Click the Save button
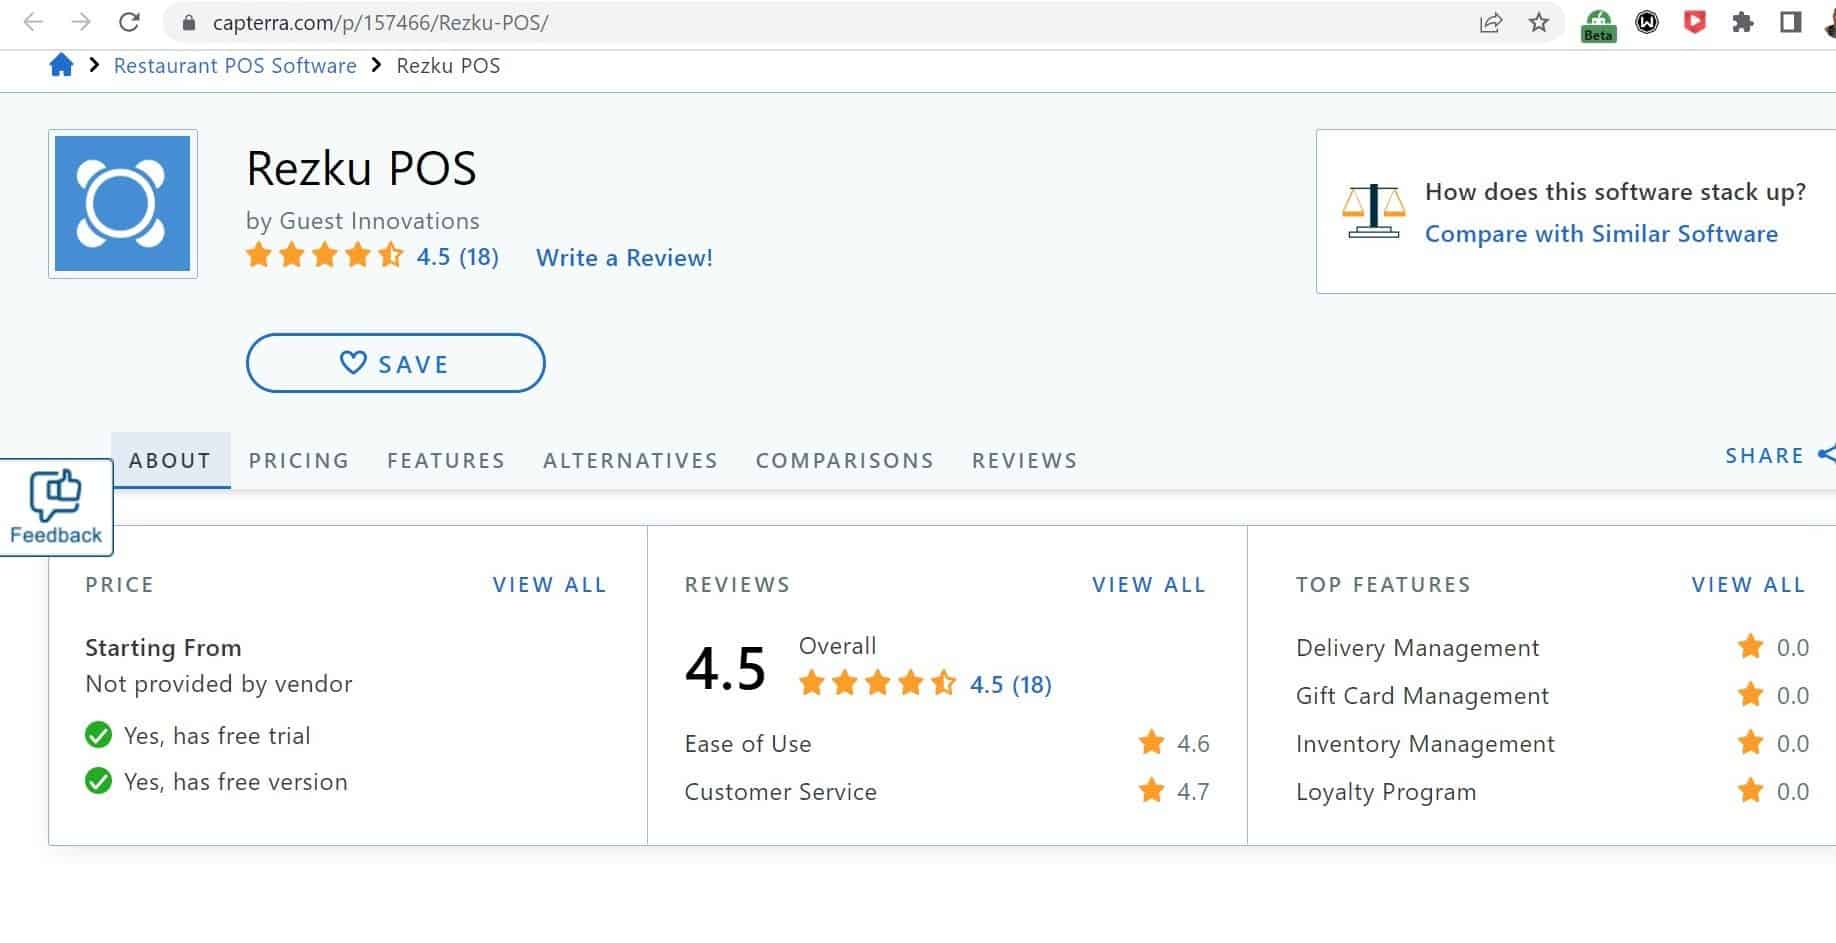 point(396,363)
